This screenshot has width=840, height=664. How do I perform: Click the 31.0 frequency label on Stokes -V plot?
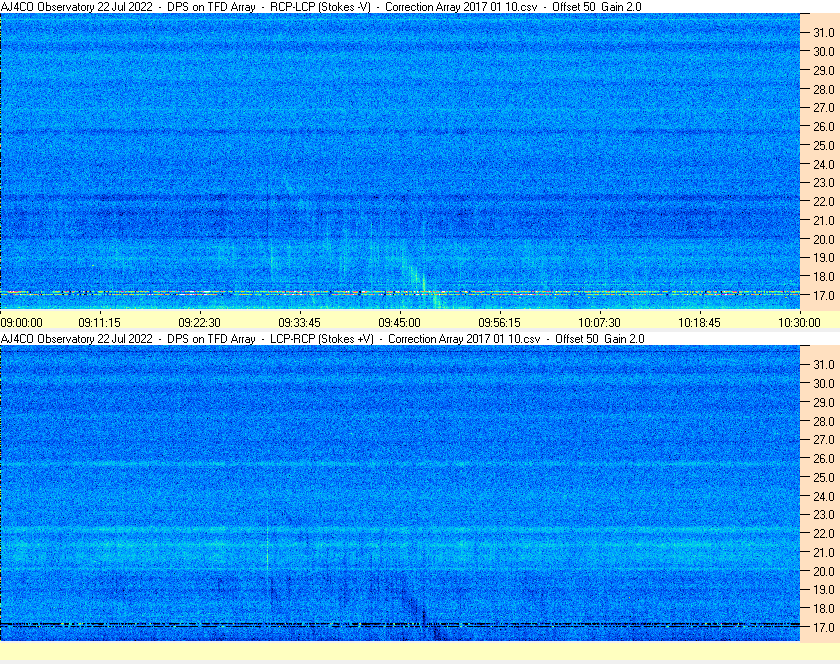click(824, 33)
